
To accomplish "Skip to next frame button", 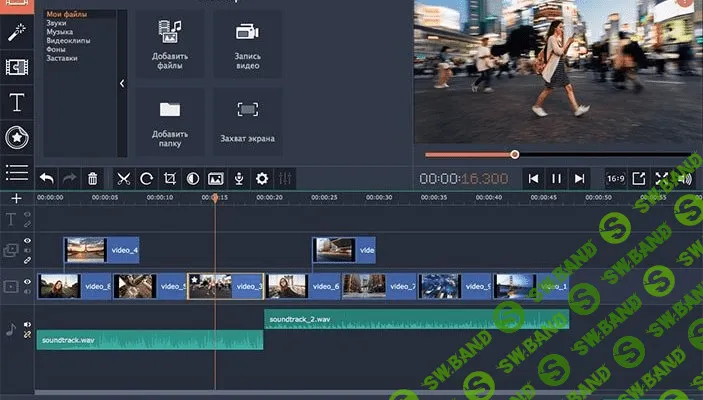I will click(x=579, y=178).
